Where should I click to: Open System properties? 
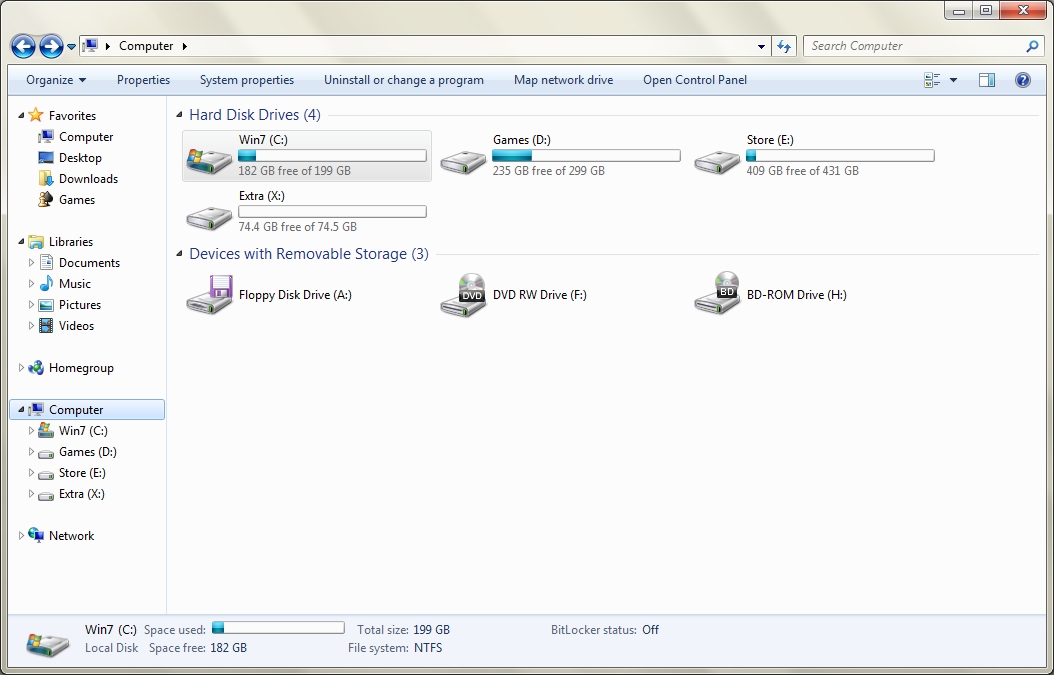point(247,80)
